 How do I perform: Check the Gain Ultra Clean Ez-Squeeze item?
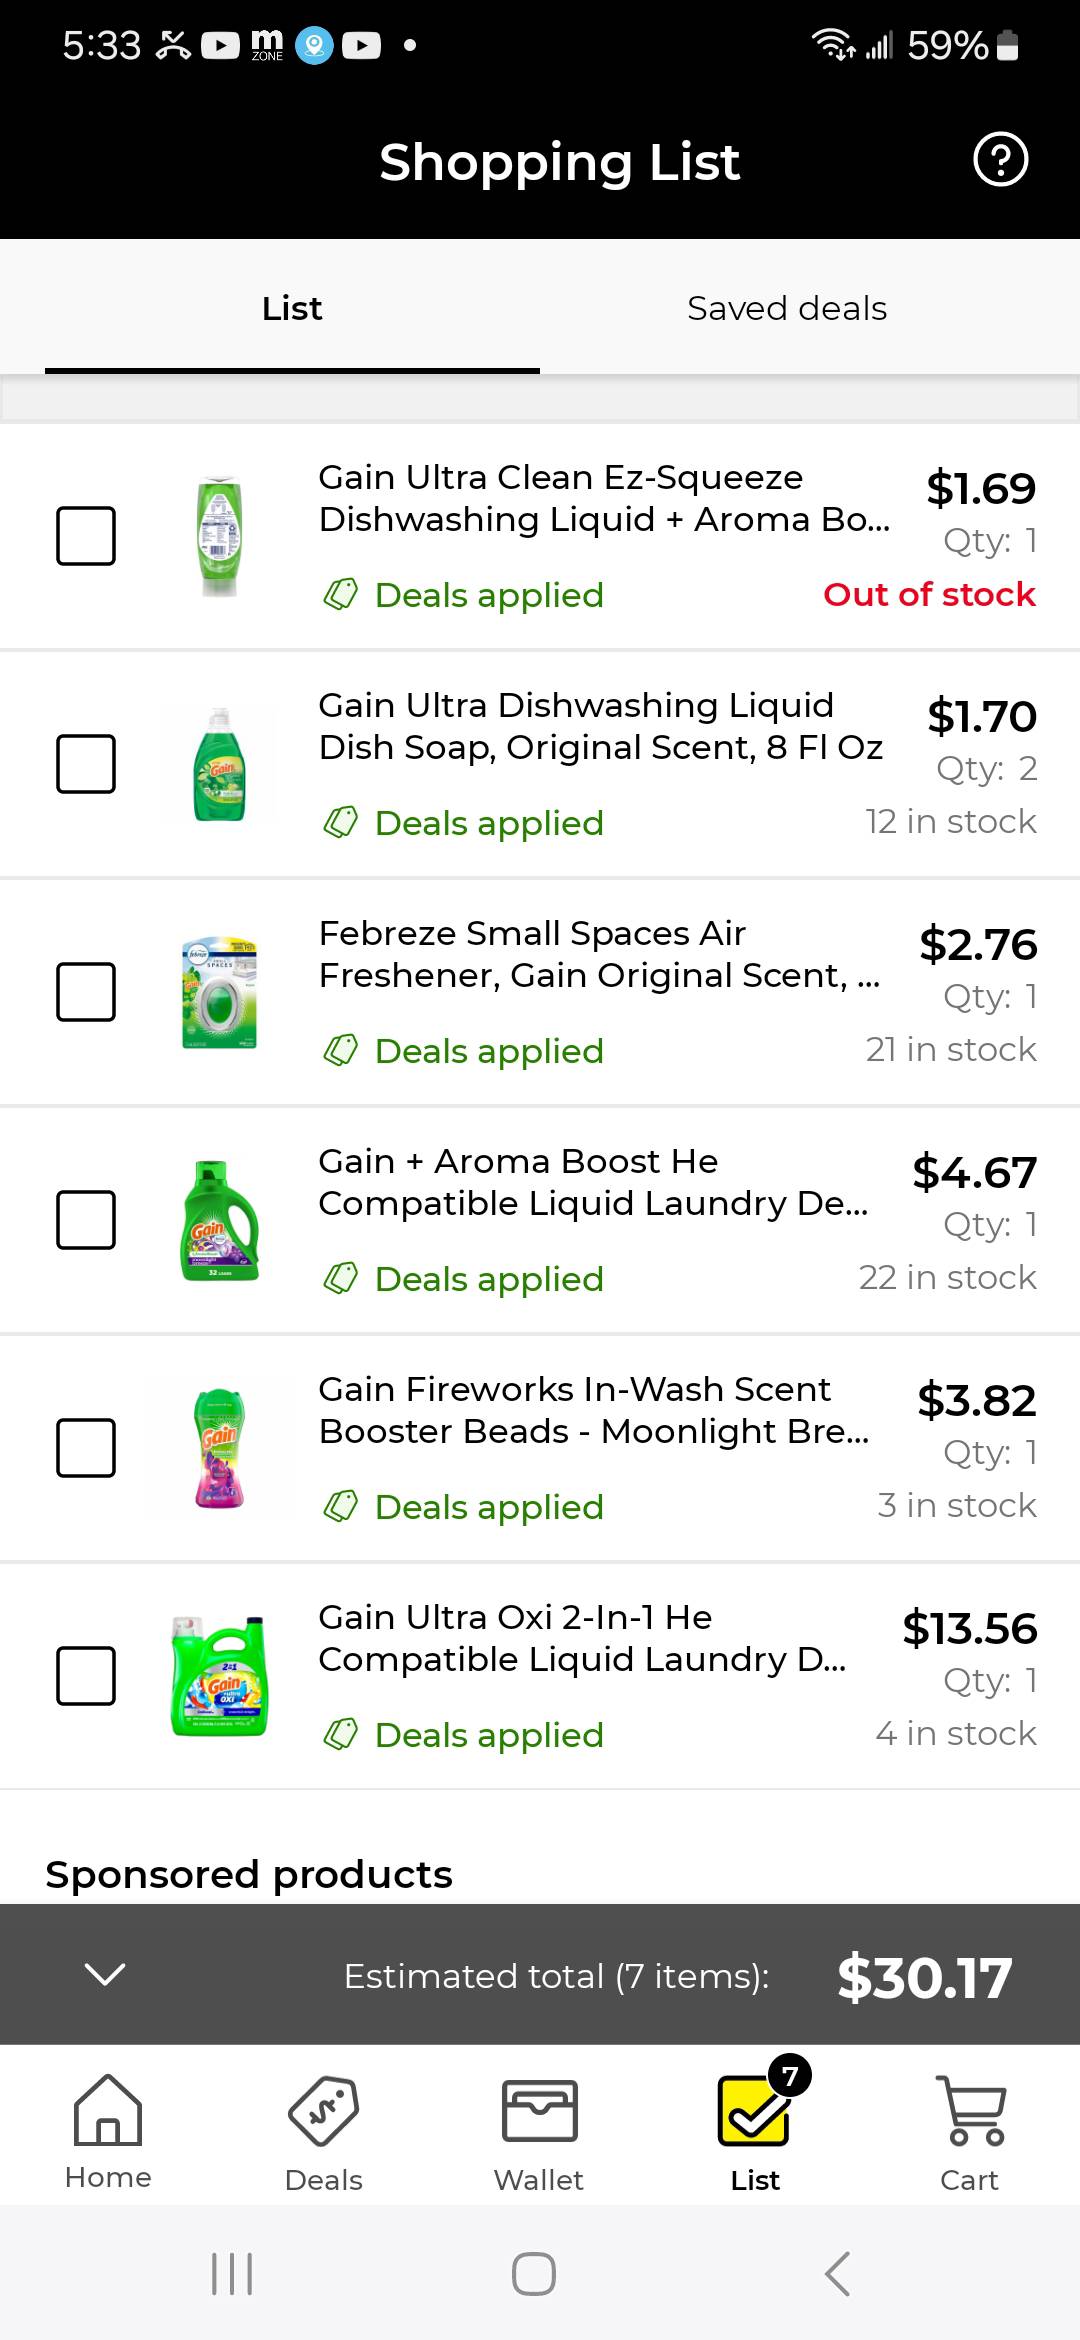pyautogui.click(x=86, y=536)
